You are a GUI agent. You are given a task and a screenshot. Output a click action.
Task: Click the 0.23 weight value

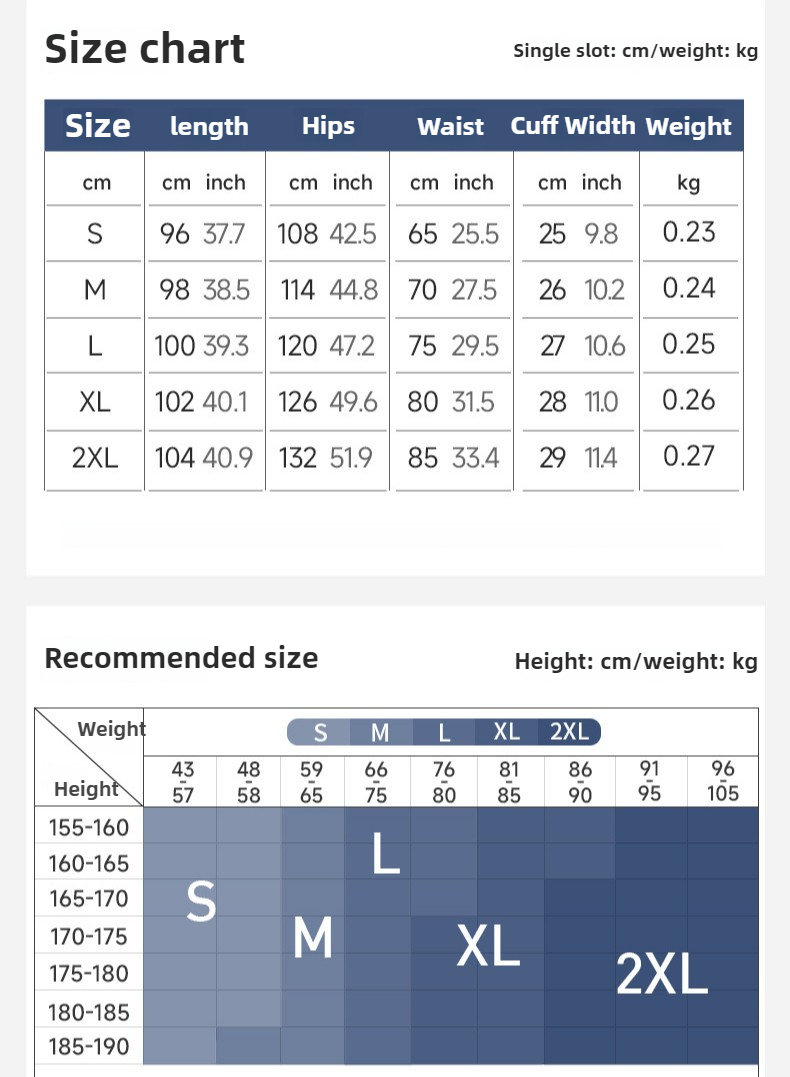pyautogui.click(x=689, y=232)
